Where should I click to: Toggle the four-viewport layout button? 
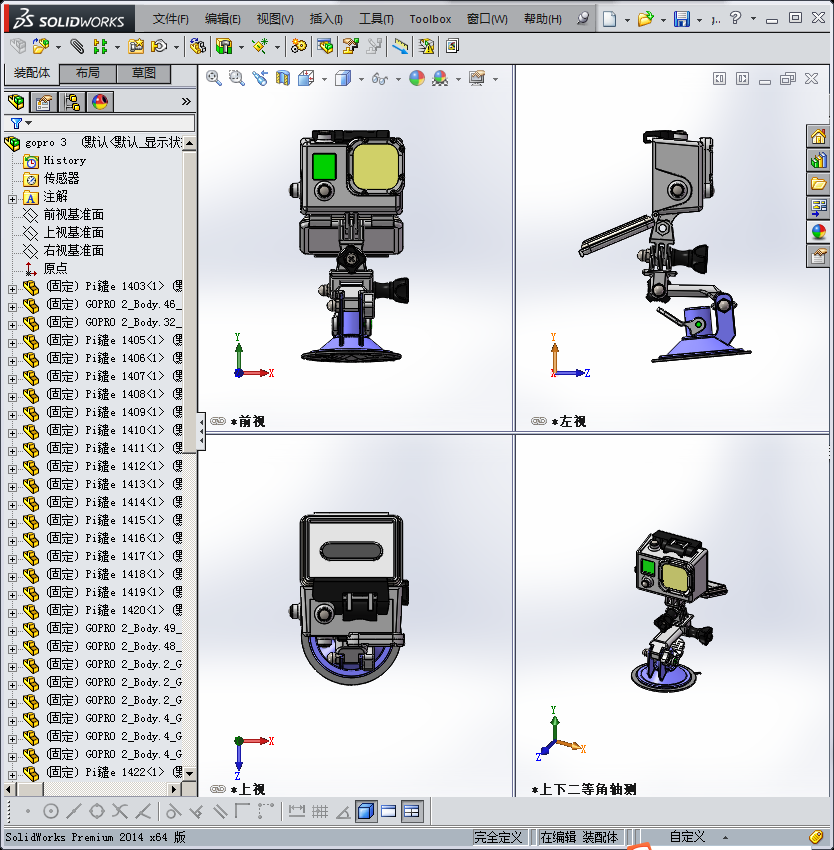click(x=411, y=811)
